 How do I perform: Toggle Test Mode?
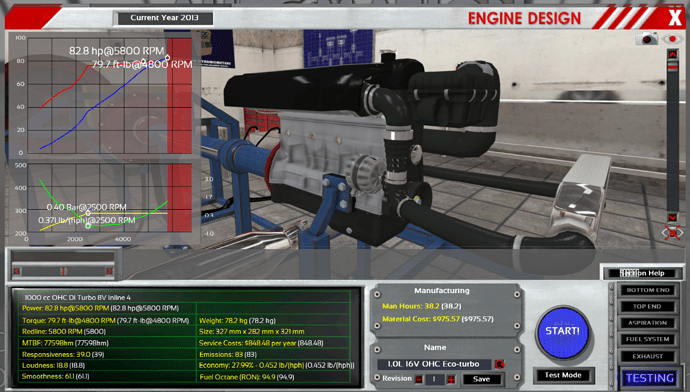563,375
